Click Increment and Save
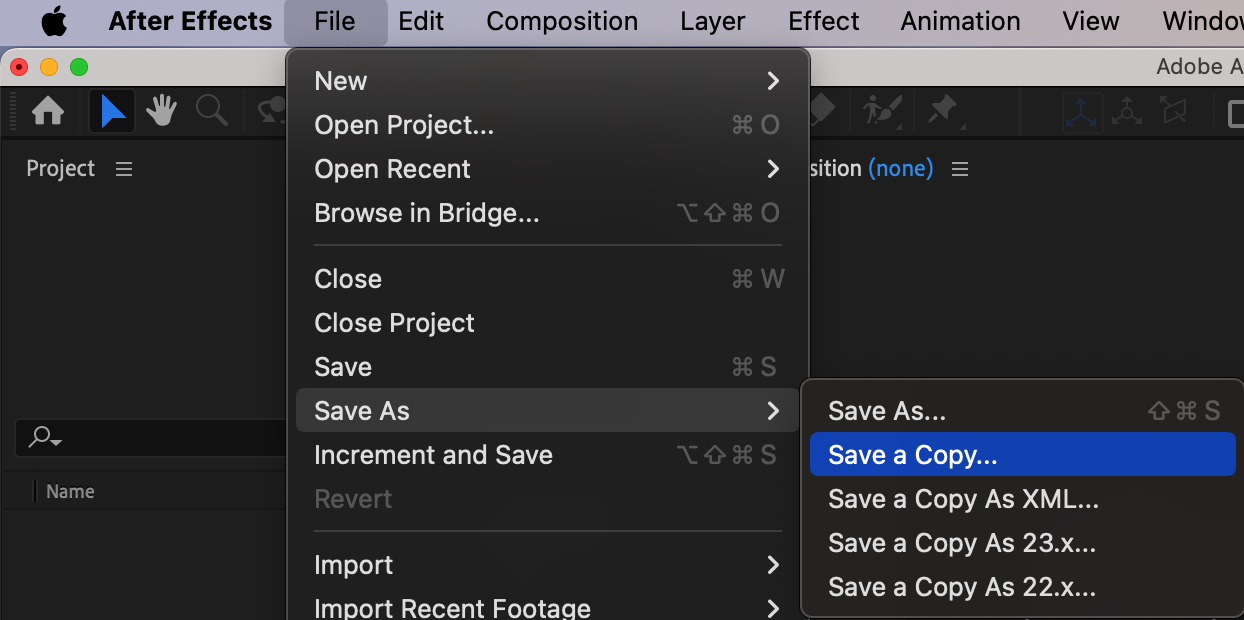1244x620 pixels. [x=433, y=455]
